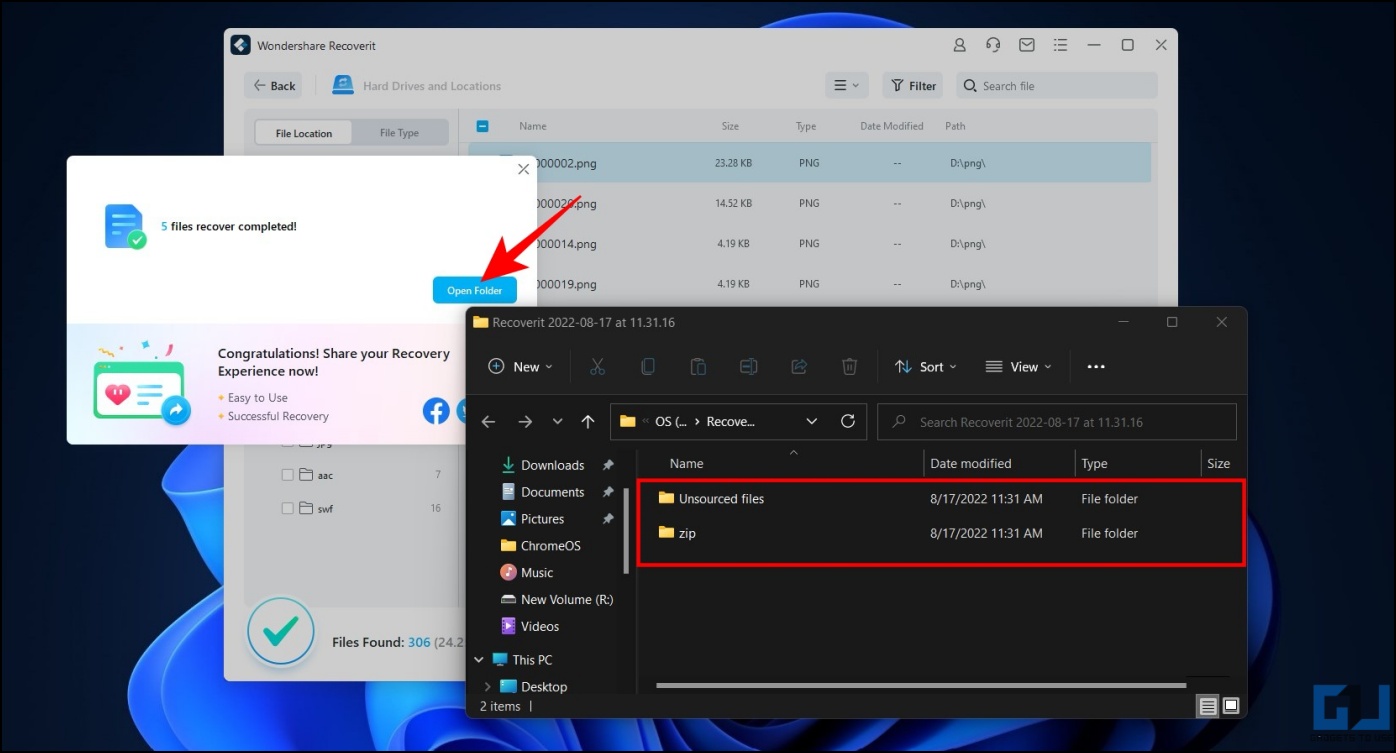
Task: Open Documents in Explorer sidebar
Action: [552, 492]
